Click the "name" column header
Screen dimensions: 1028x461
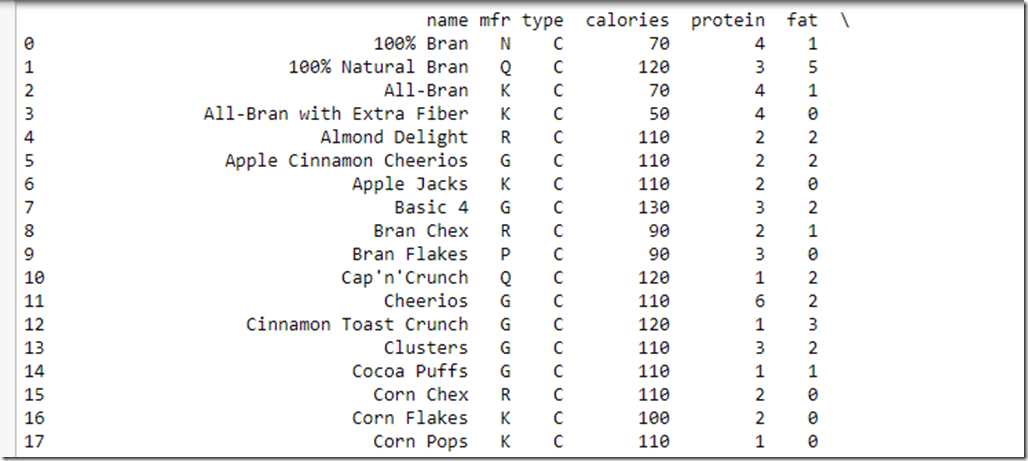446,20
